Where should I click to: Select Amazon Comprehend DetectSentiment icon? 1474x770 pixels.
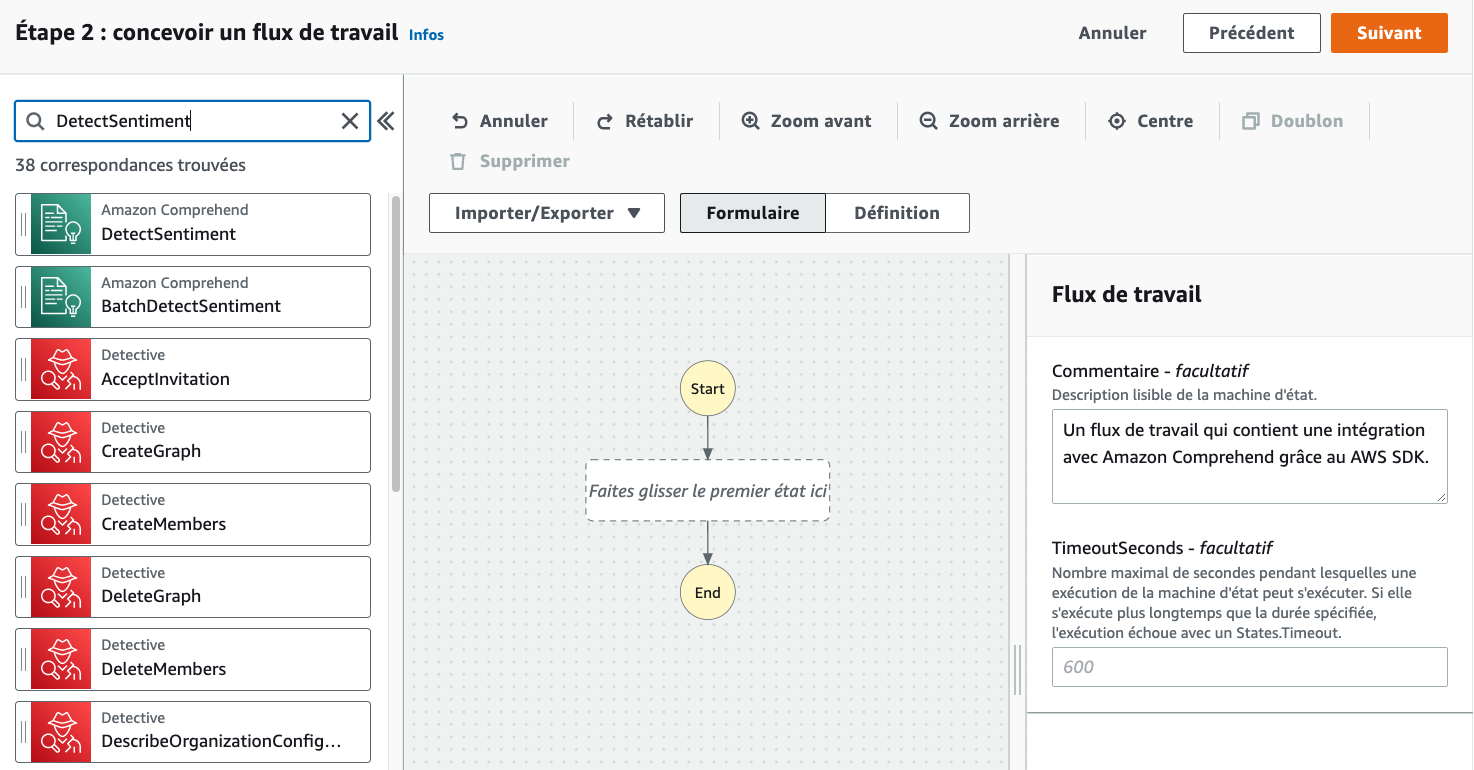pos(61,224)
